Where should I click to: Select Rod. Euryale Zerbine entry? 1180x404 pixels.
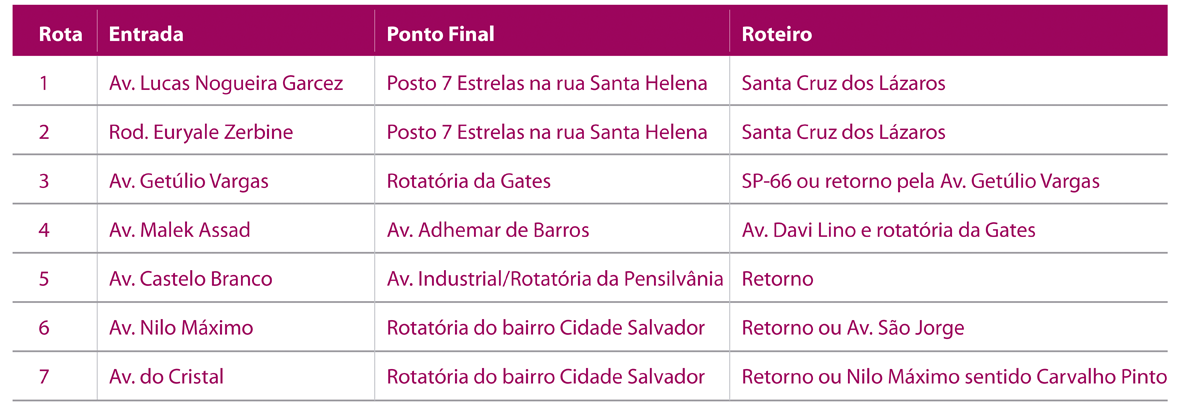pyautogui.click(x=201, y=132)
